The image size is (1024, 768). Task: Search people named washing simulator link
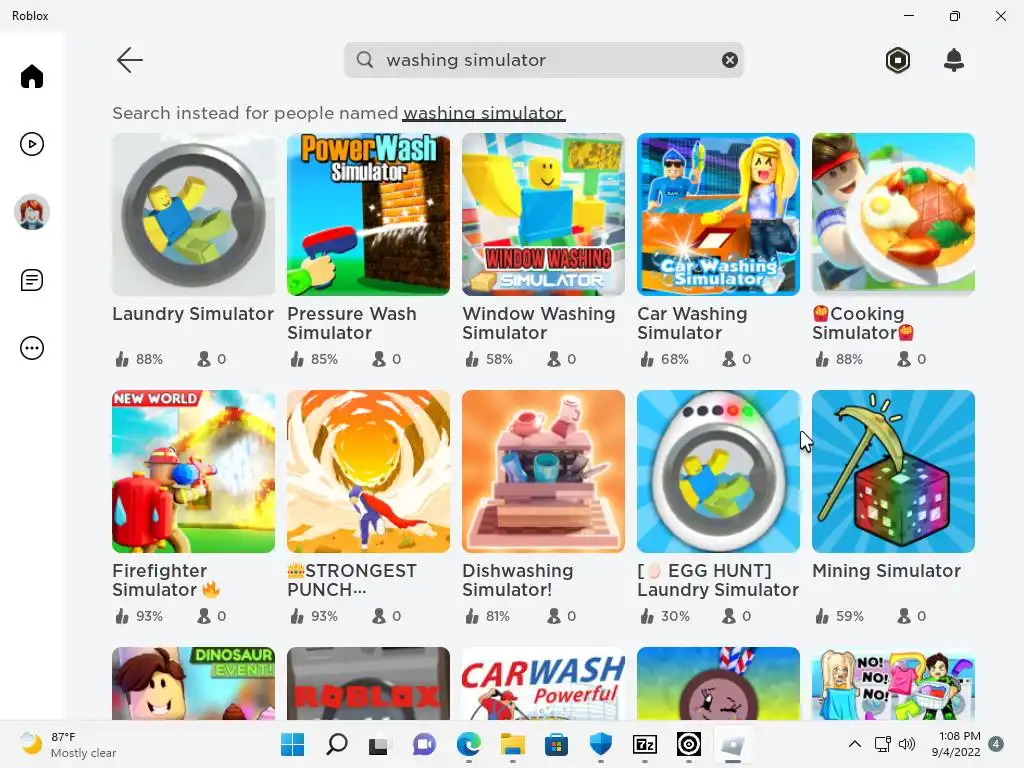coord(483,113)
